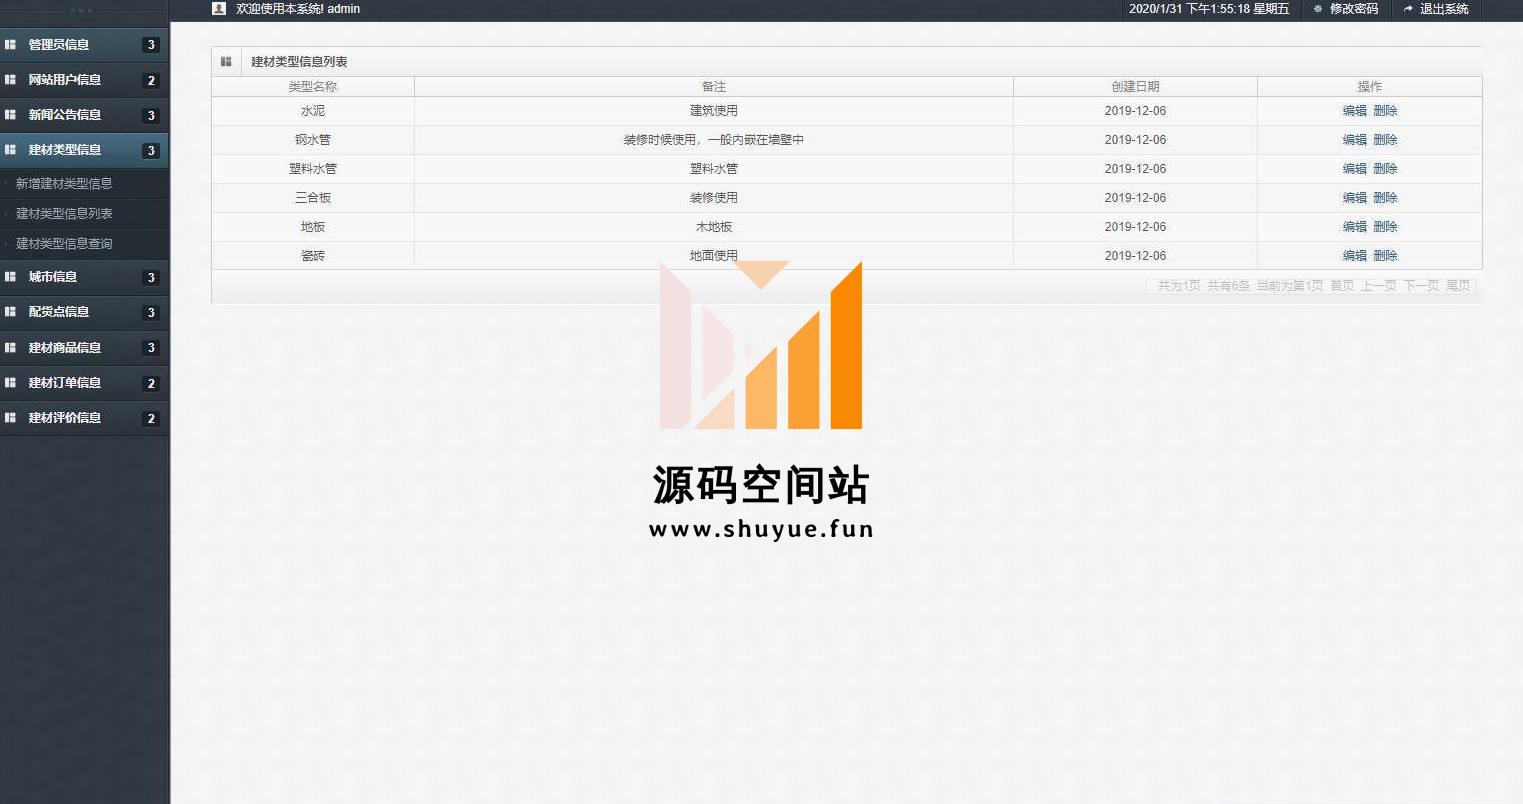1523x804 pixels.
Task: Go to 尾页 in pagination
Action: (x=1458, y=286)
